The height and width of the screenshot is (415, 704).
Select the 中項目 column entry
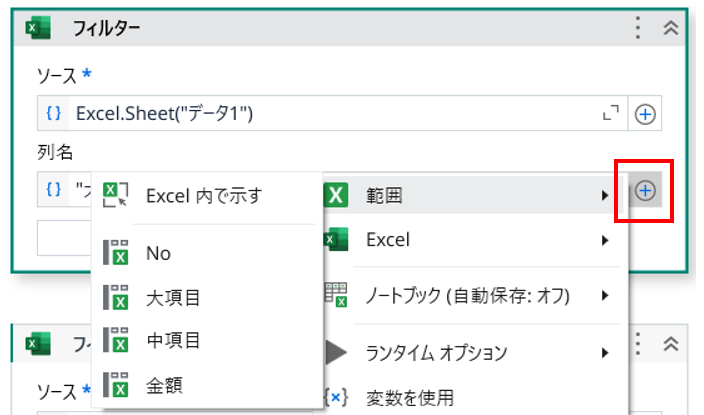pyautogui.click(x=172, y=340)
